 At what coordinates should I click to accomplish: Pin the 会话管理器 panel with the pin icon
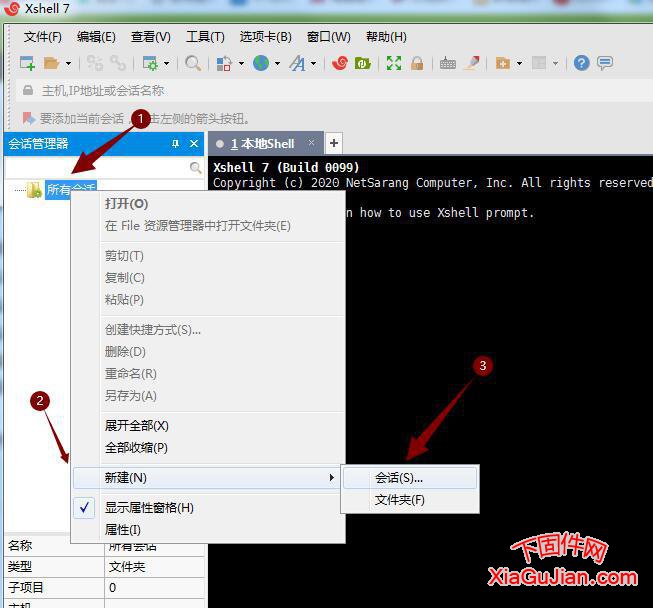(x=176, y=144)
